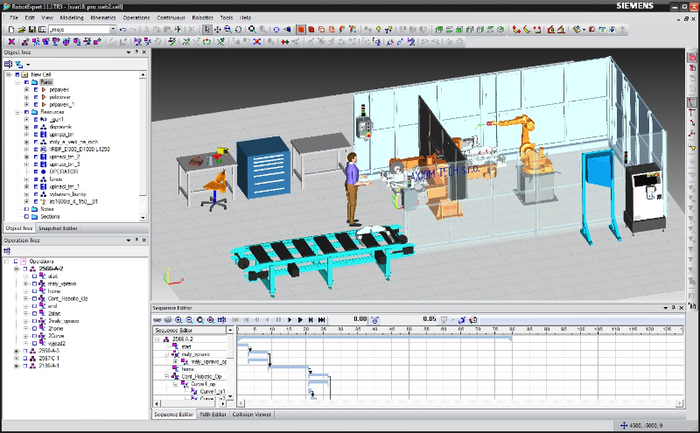Image resolution: width=700 pixels, height=433 pixels.
Task: Expand the 2566-A-3 operation node
Action: point(17,351)
